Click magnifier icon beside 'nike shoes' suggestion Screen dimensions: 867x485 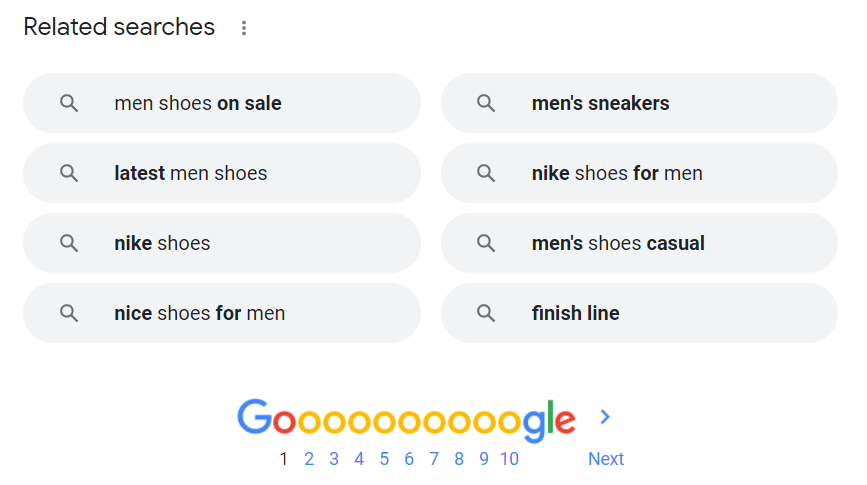tap(69, 243)
